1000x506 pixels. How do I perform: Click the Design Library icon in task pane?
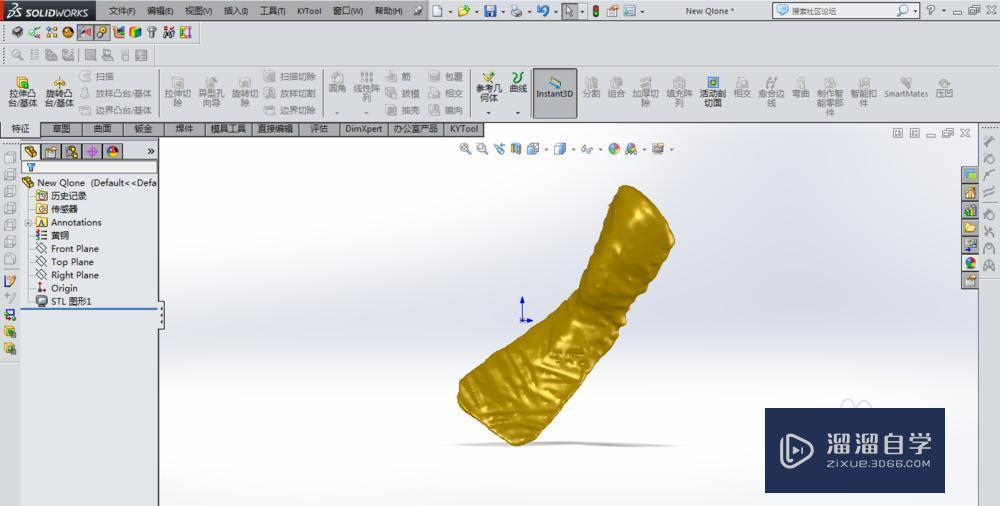(x=970, y=210)
